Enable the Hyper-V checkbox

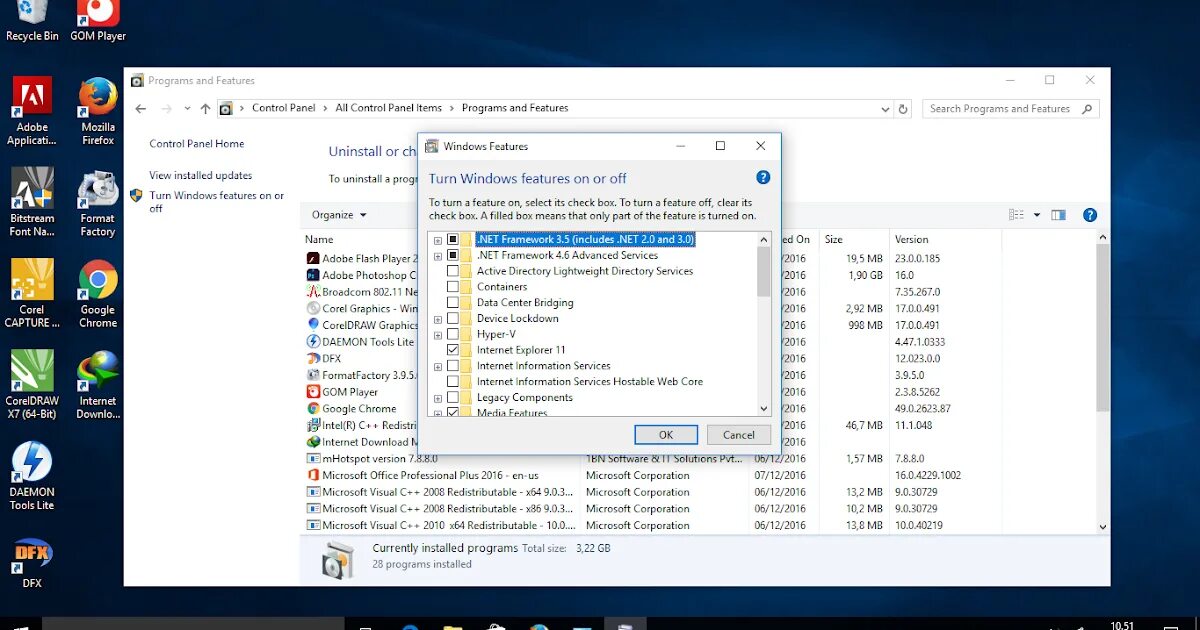[x=453, y=334]
